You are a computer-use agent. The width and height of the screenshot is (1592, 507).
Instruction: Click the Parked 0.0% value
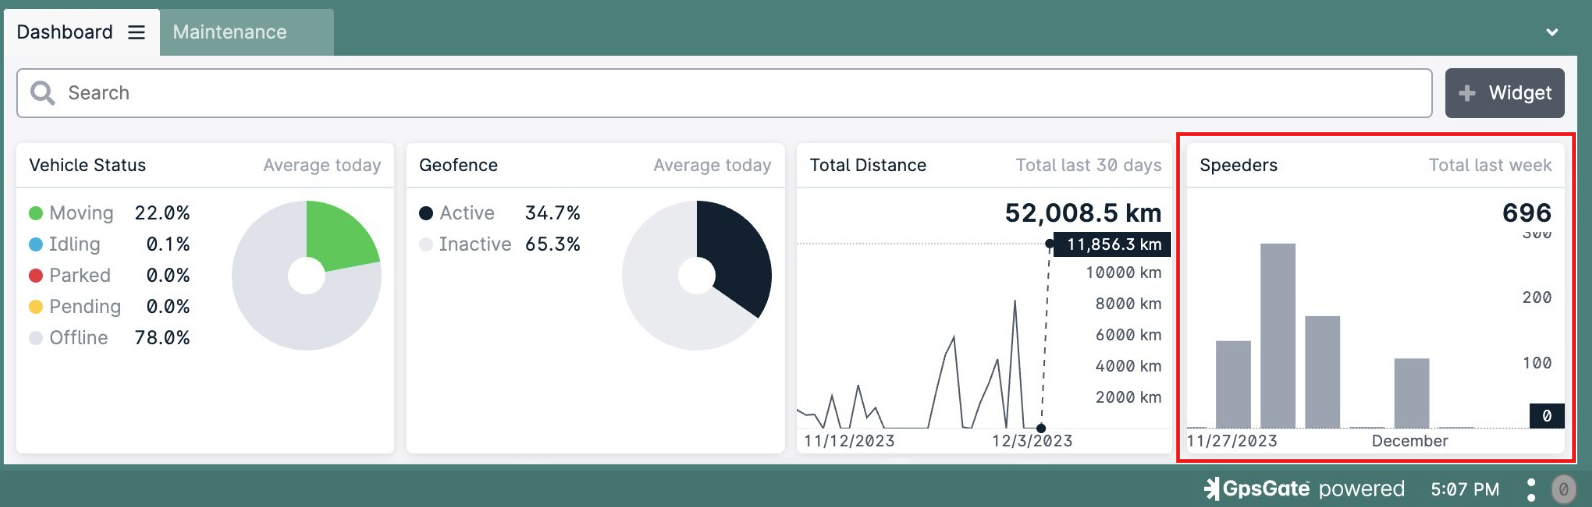[x=168, y=275]
